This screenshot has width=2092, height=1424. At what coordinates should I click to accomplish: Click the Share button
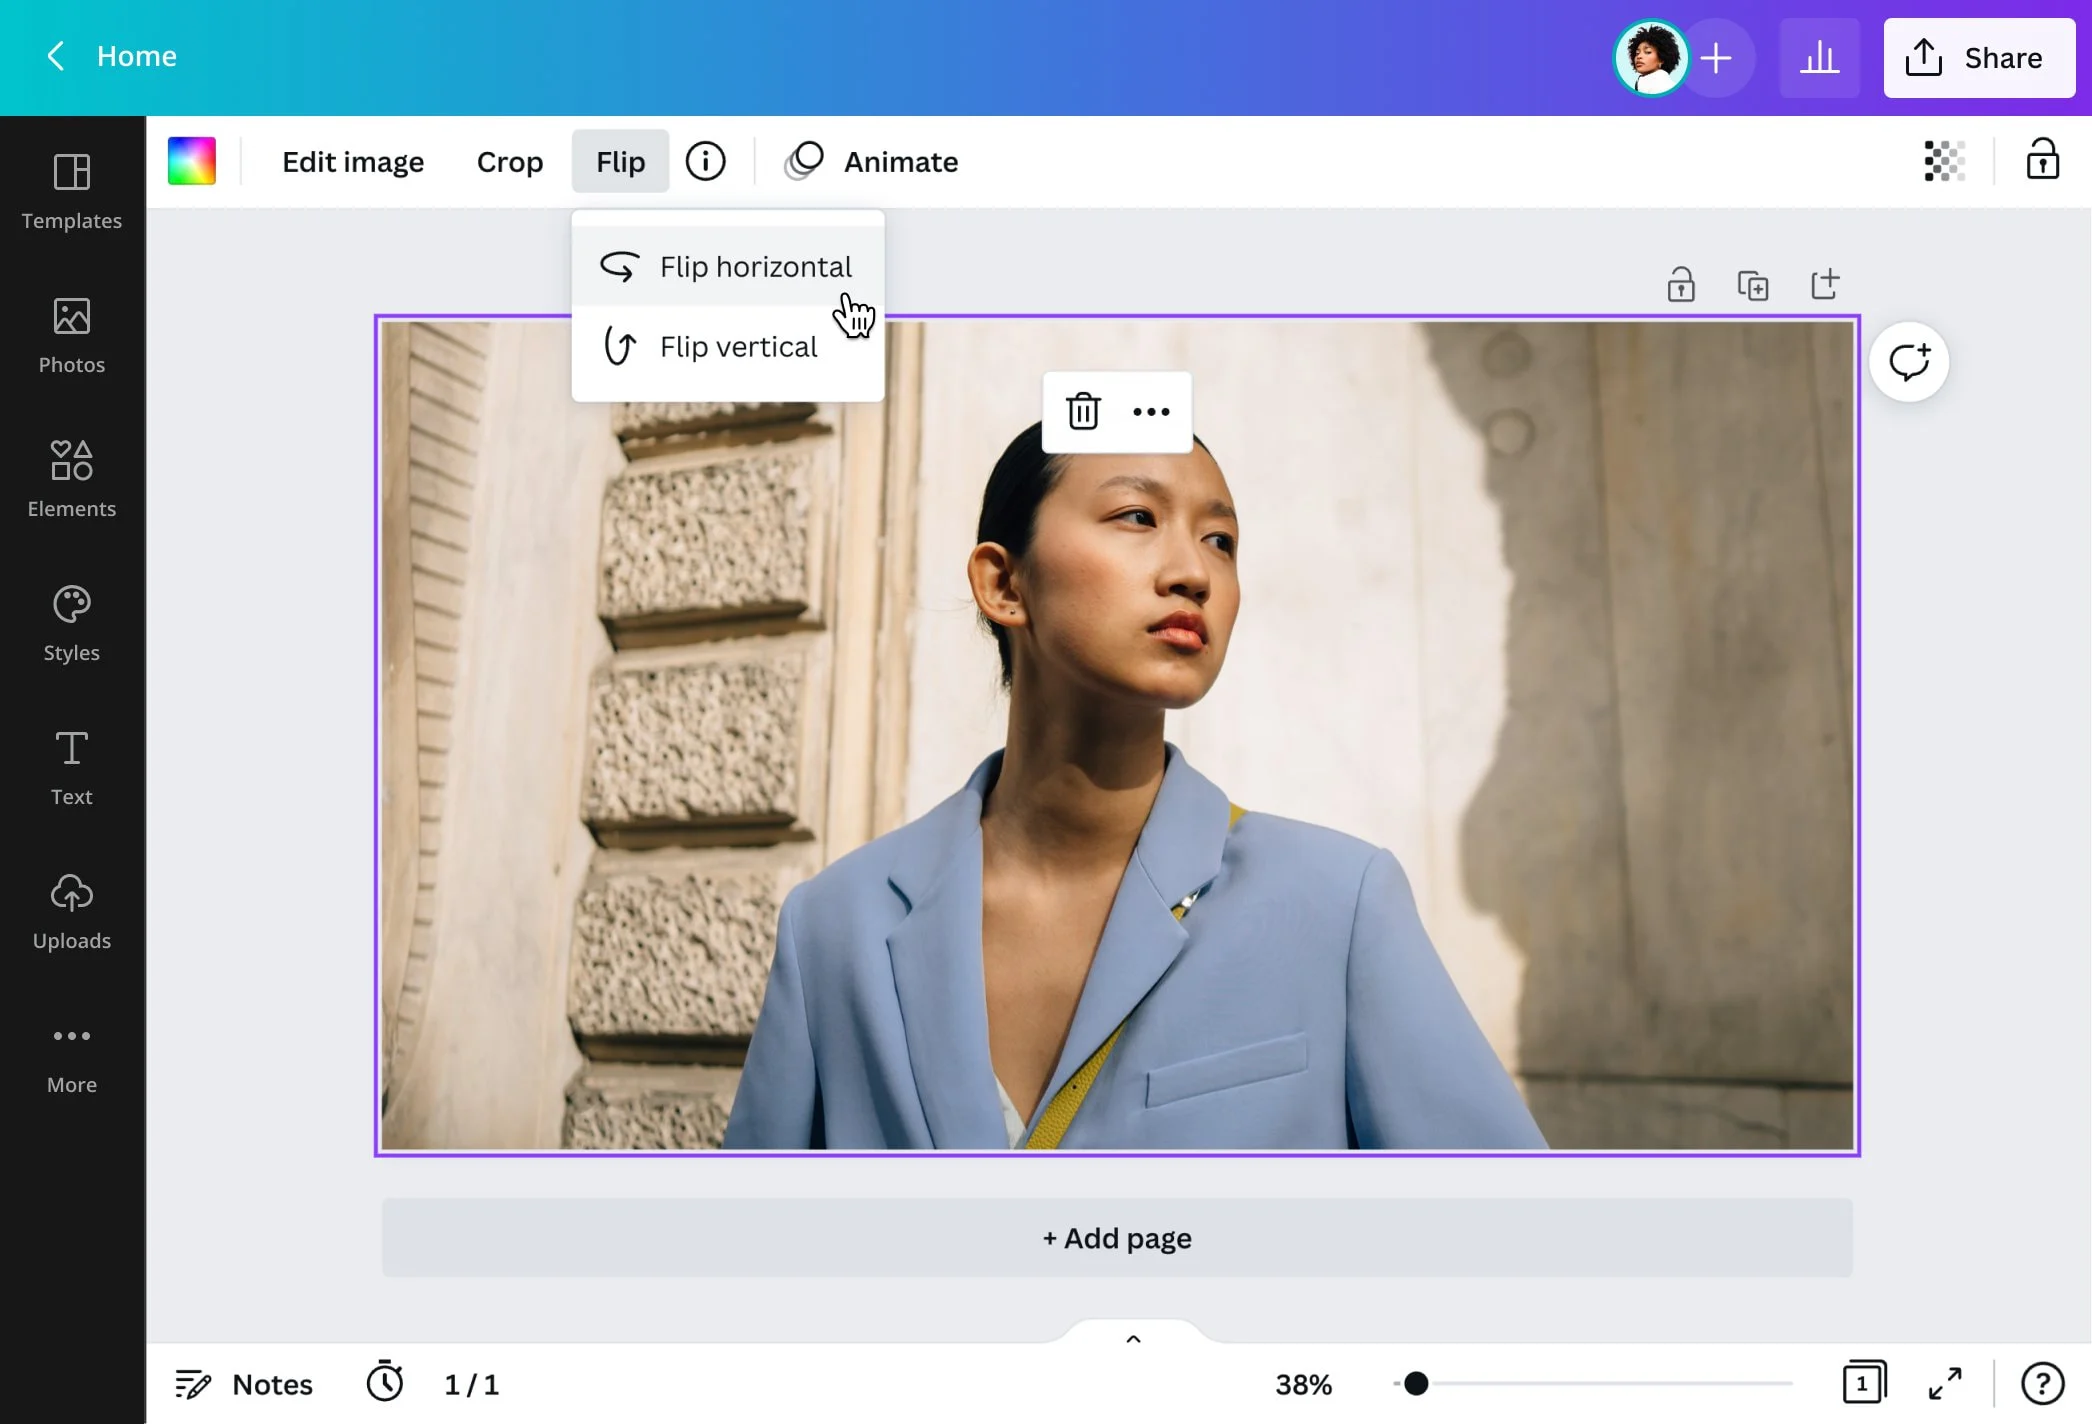[1979, 57]
